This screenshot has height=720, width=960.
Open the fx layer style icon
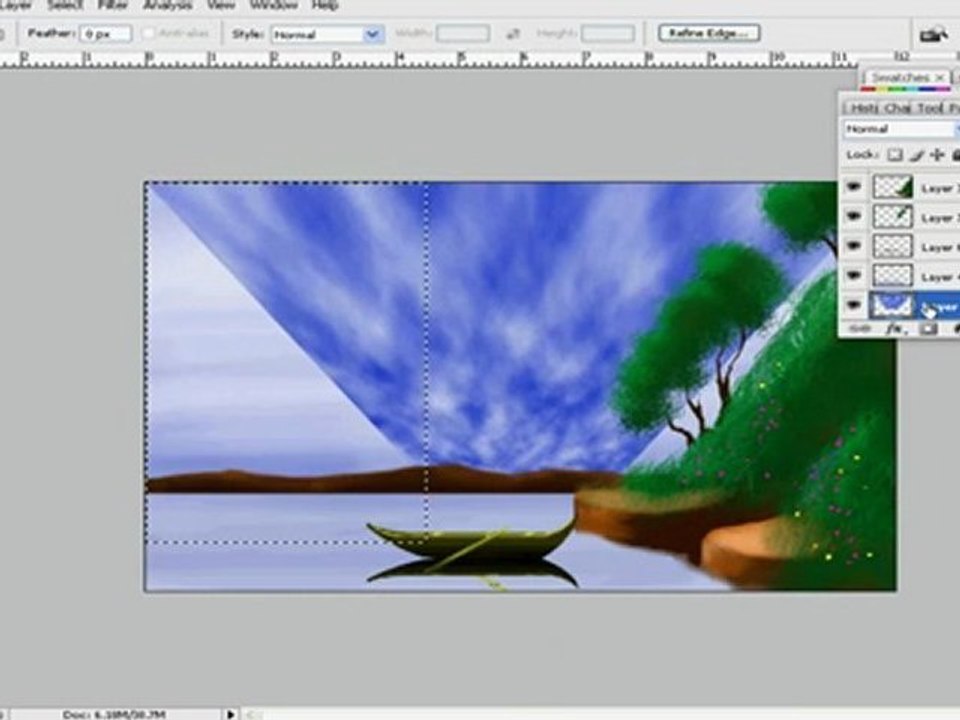click(x=894, y=329)
